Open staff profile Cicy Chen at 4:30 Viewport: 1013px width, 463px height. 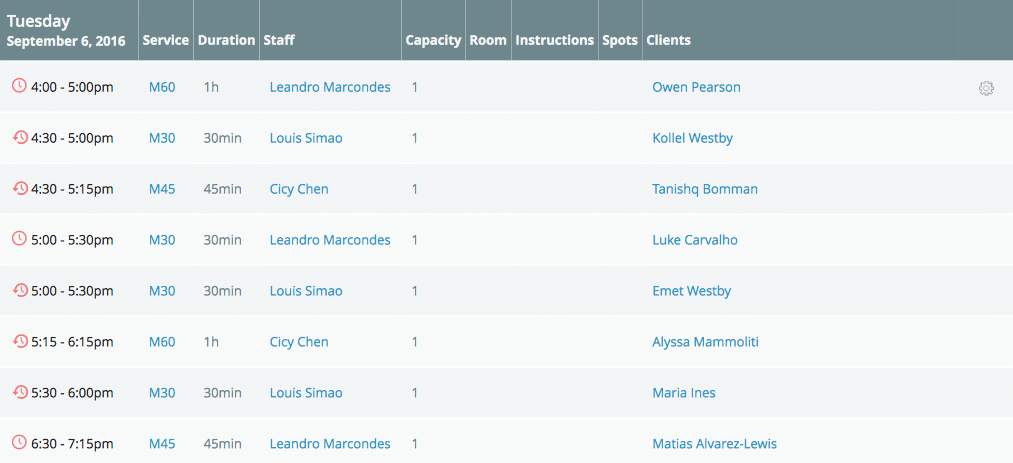(x=299, y=189)
